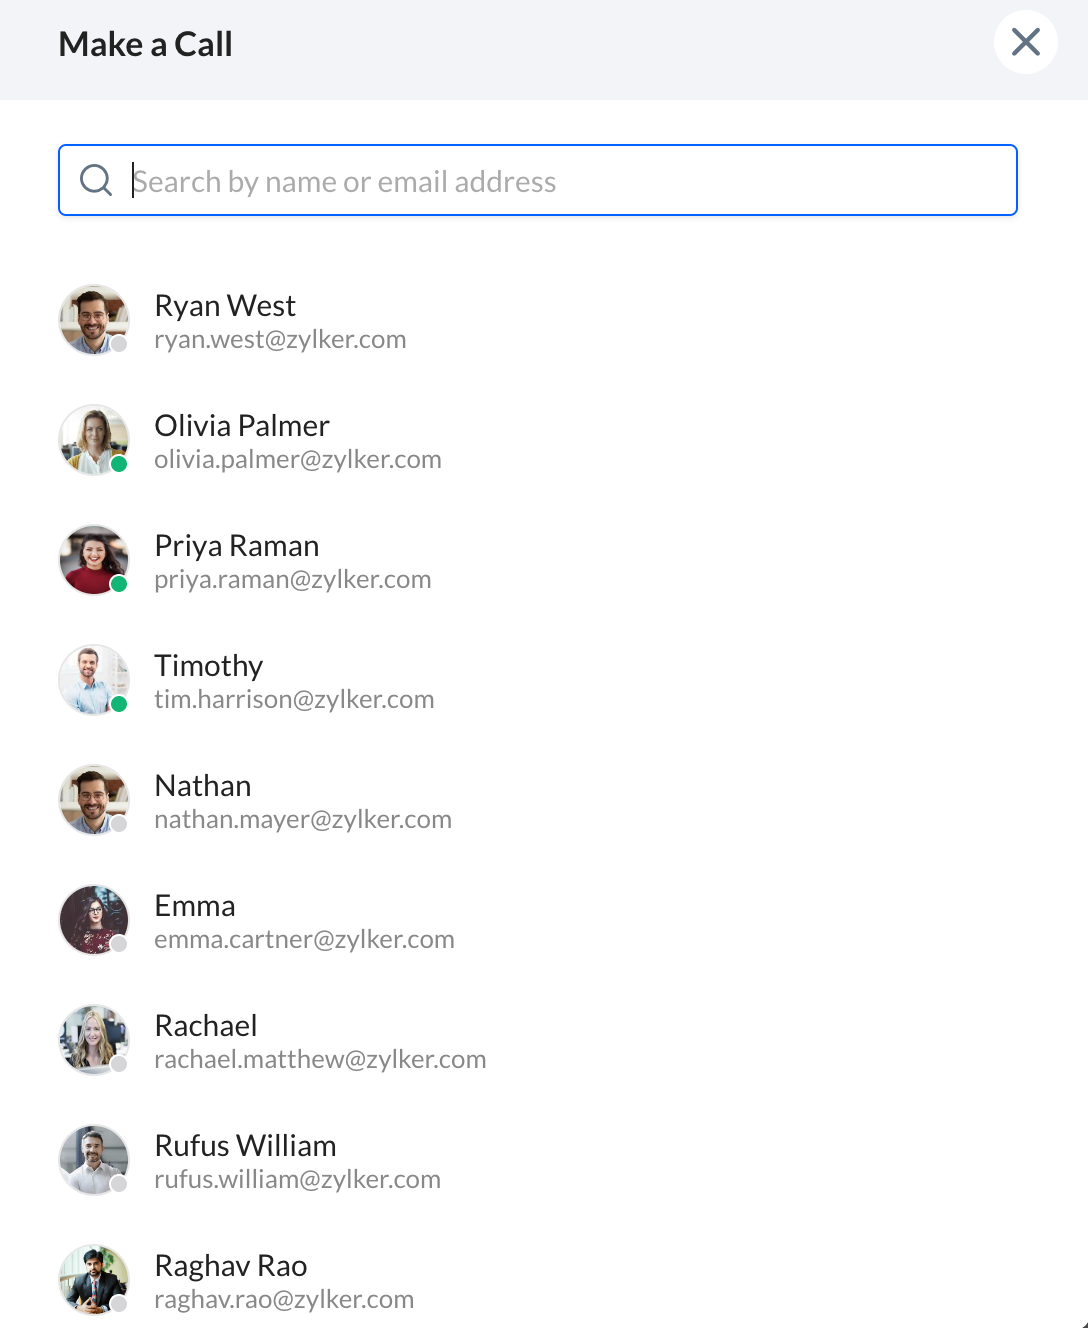This screenshot has width=1088, height=1328.
Task: Click Rufus William's avatar
Action: 94,1160
